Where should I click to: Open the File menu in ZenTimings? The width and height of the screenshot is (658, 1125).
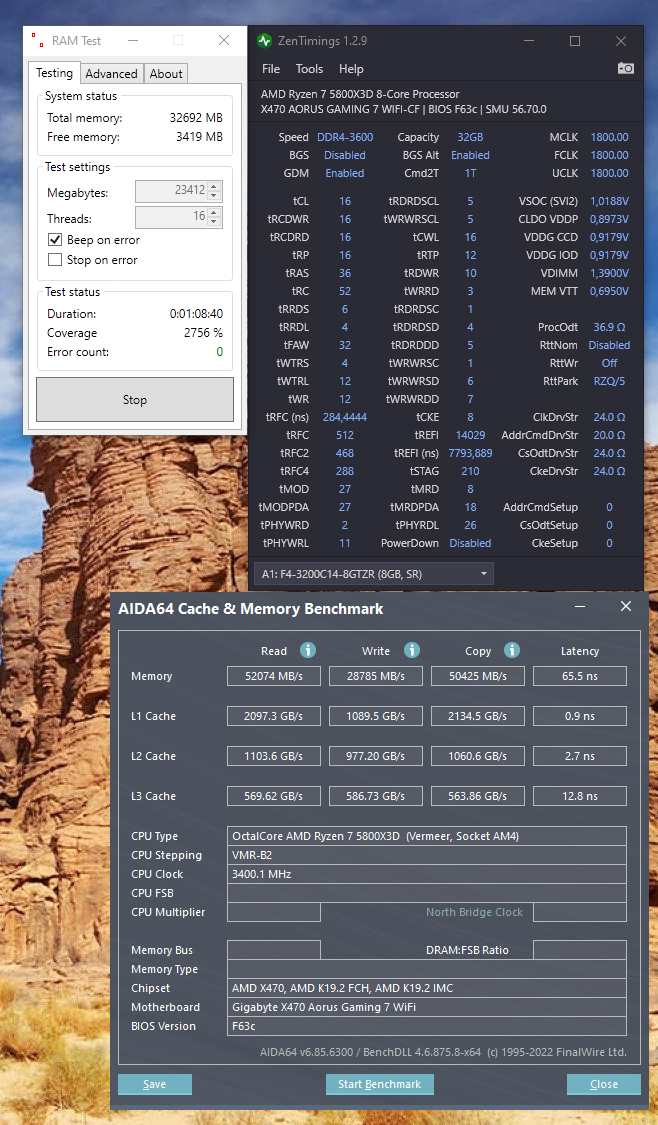(271, 69)
